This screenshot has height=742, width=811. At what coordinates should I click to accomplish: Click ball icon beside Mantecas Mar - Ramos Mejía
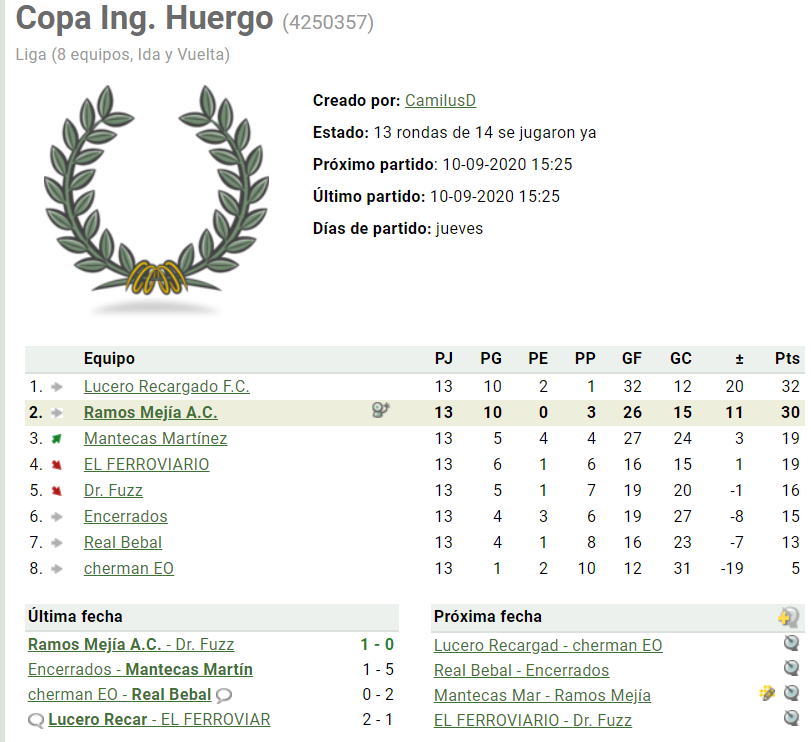791,693
